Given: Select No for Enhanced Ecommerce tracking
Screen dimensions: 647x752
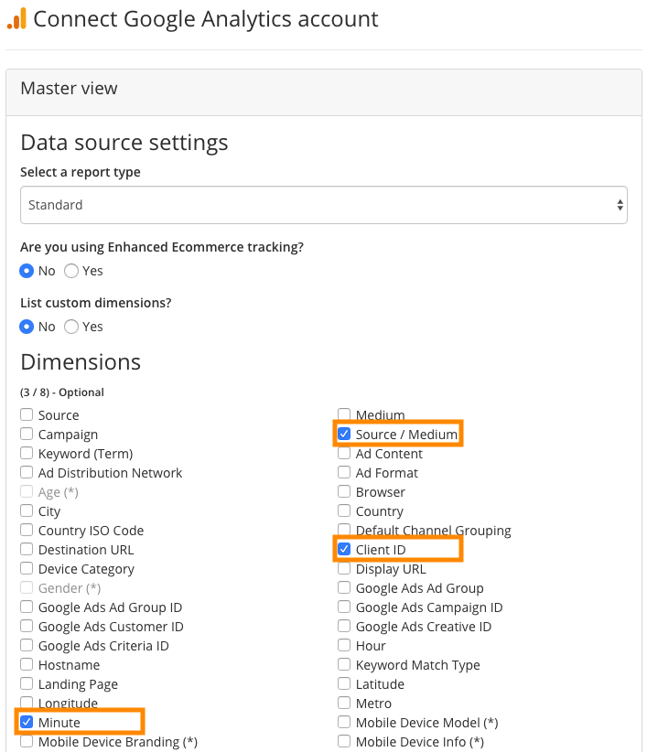Looking at the screenshot, I should click(26, 271).
